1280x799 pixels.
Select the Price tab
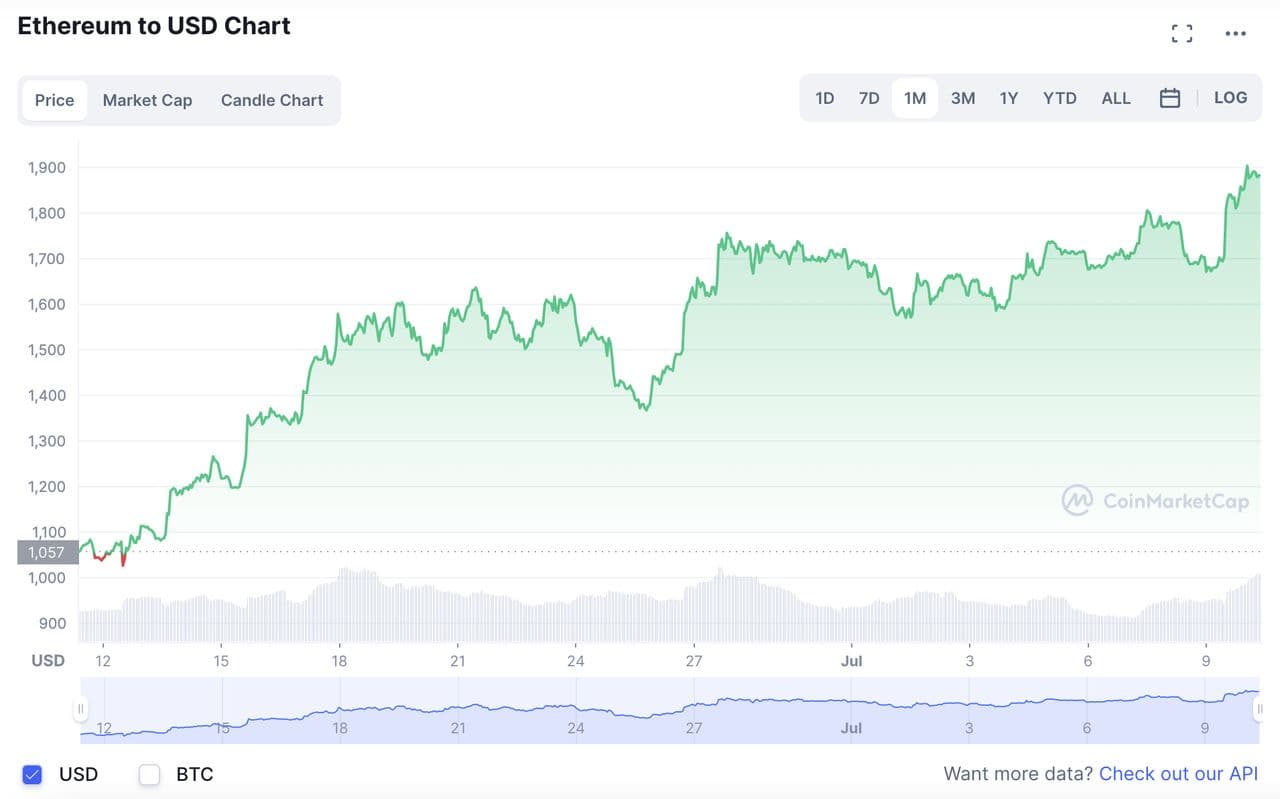[x=55, y=100]
